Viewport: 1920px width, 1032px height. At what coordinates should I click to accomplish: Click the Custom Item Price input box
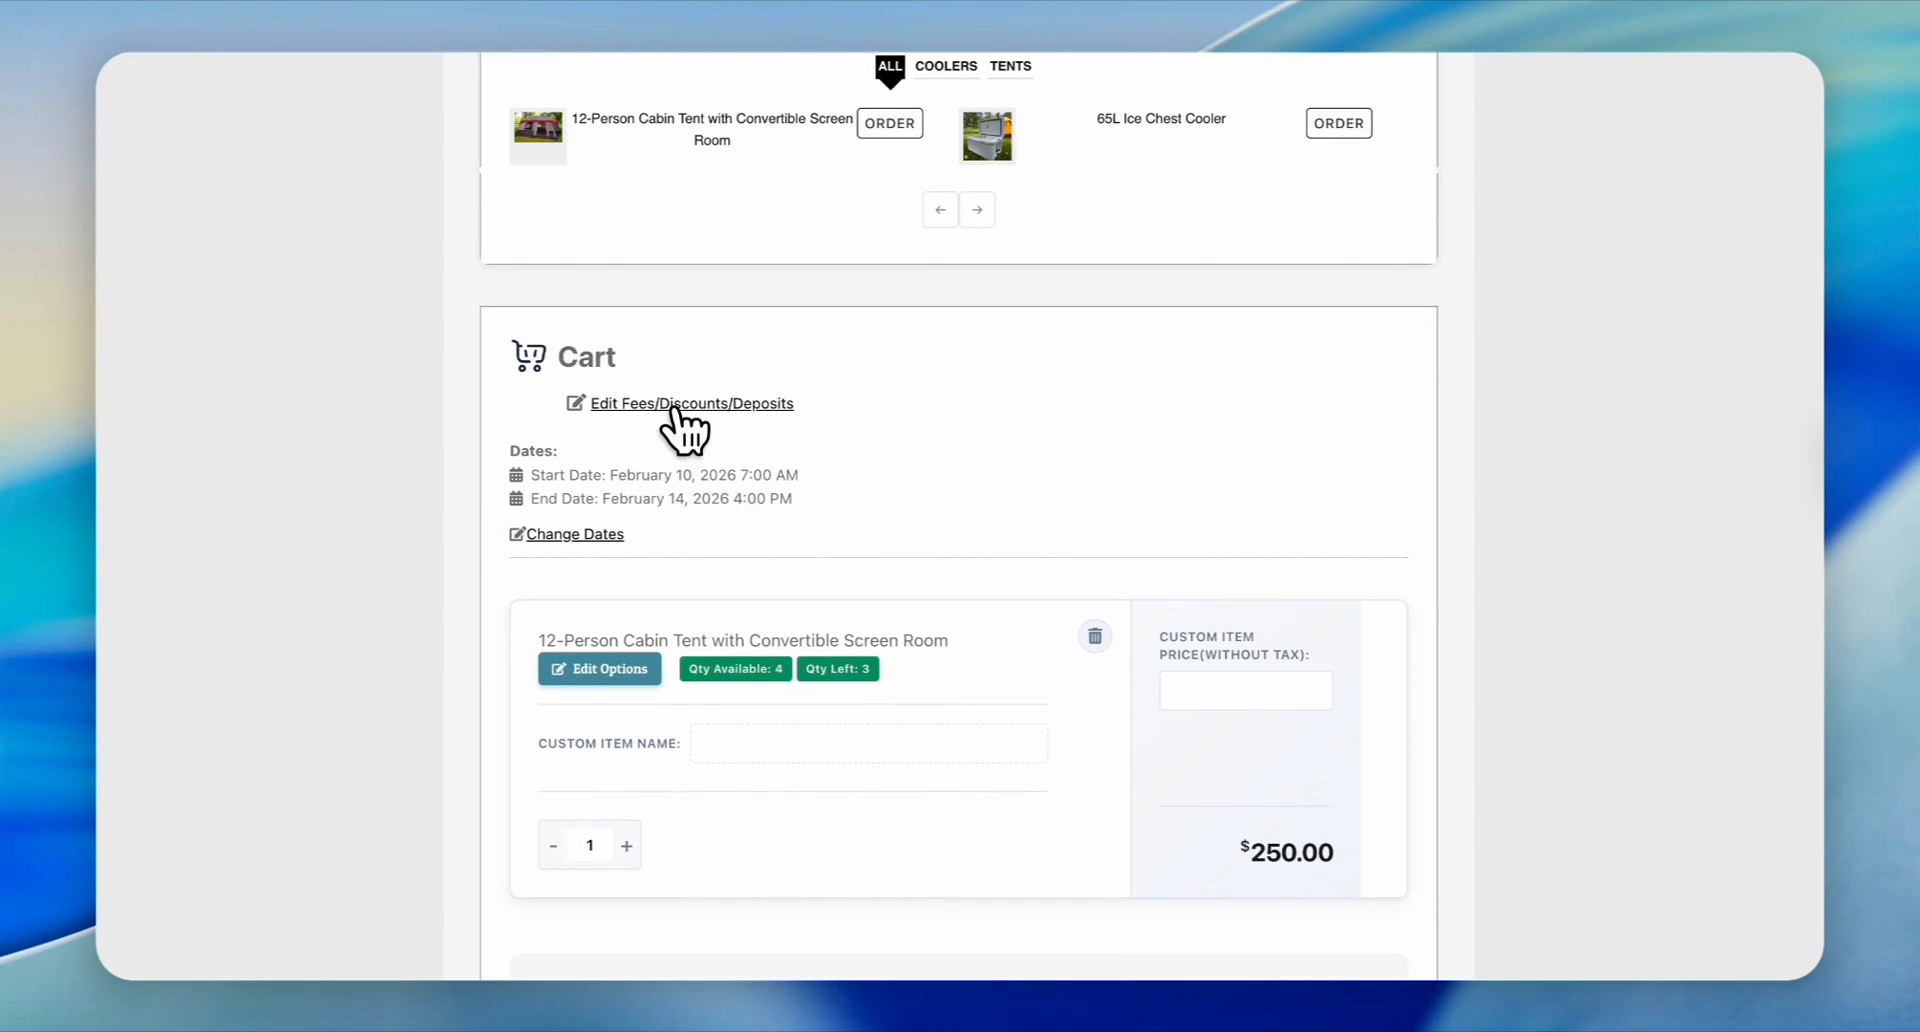click(x=1245, y=690)
